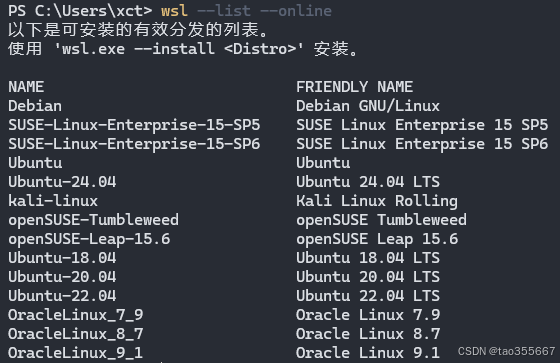
Task: Click the '--list' argument text
Action: point(224,11)
